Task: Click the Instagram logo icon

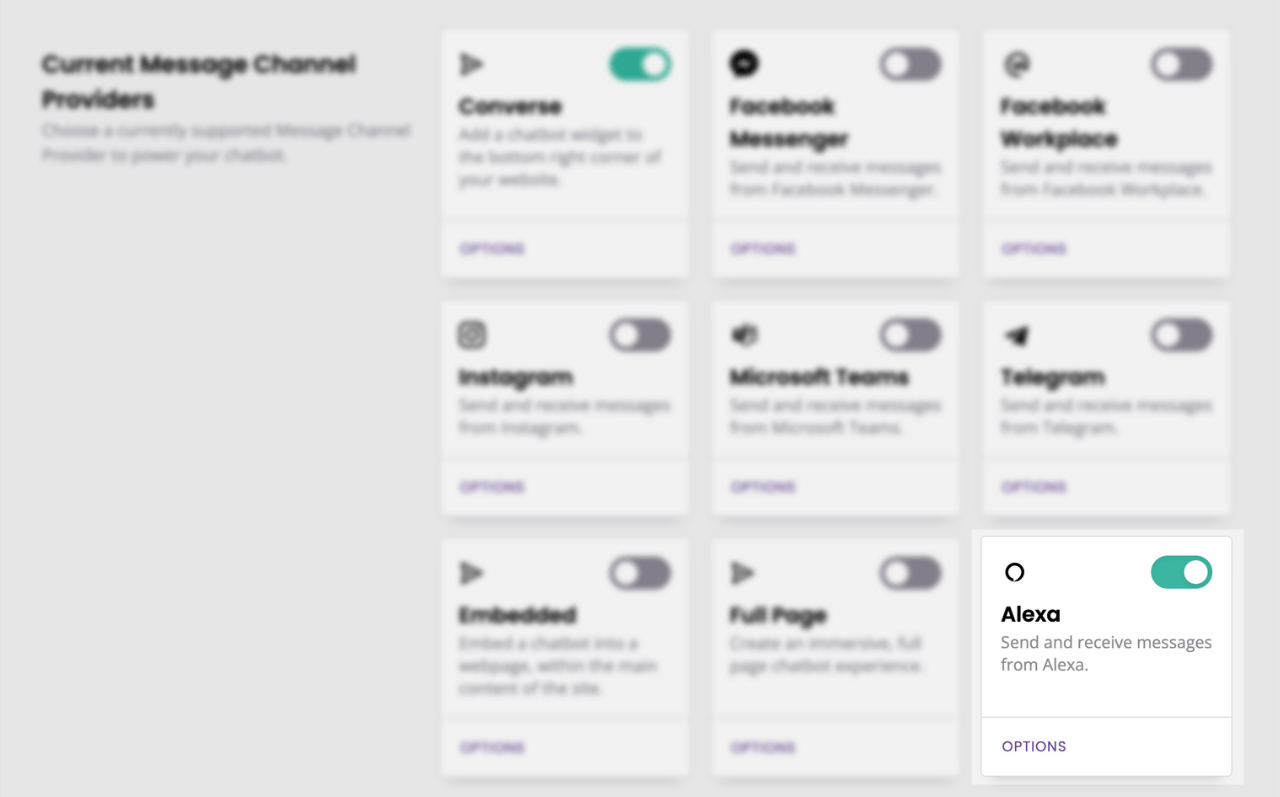Action: click(x=472, y=335)
